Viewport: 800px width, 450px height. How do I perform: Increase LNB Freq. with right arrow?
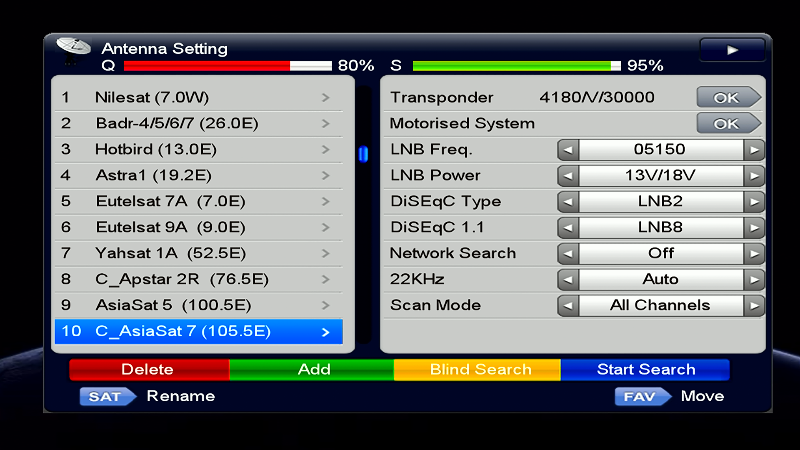[x=754, y=149]
